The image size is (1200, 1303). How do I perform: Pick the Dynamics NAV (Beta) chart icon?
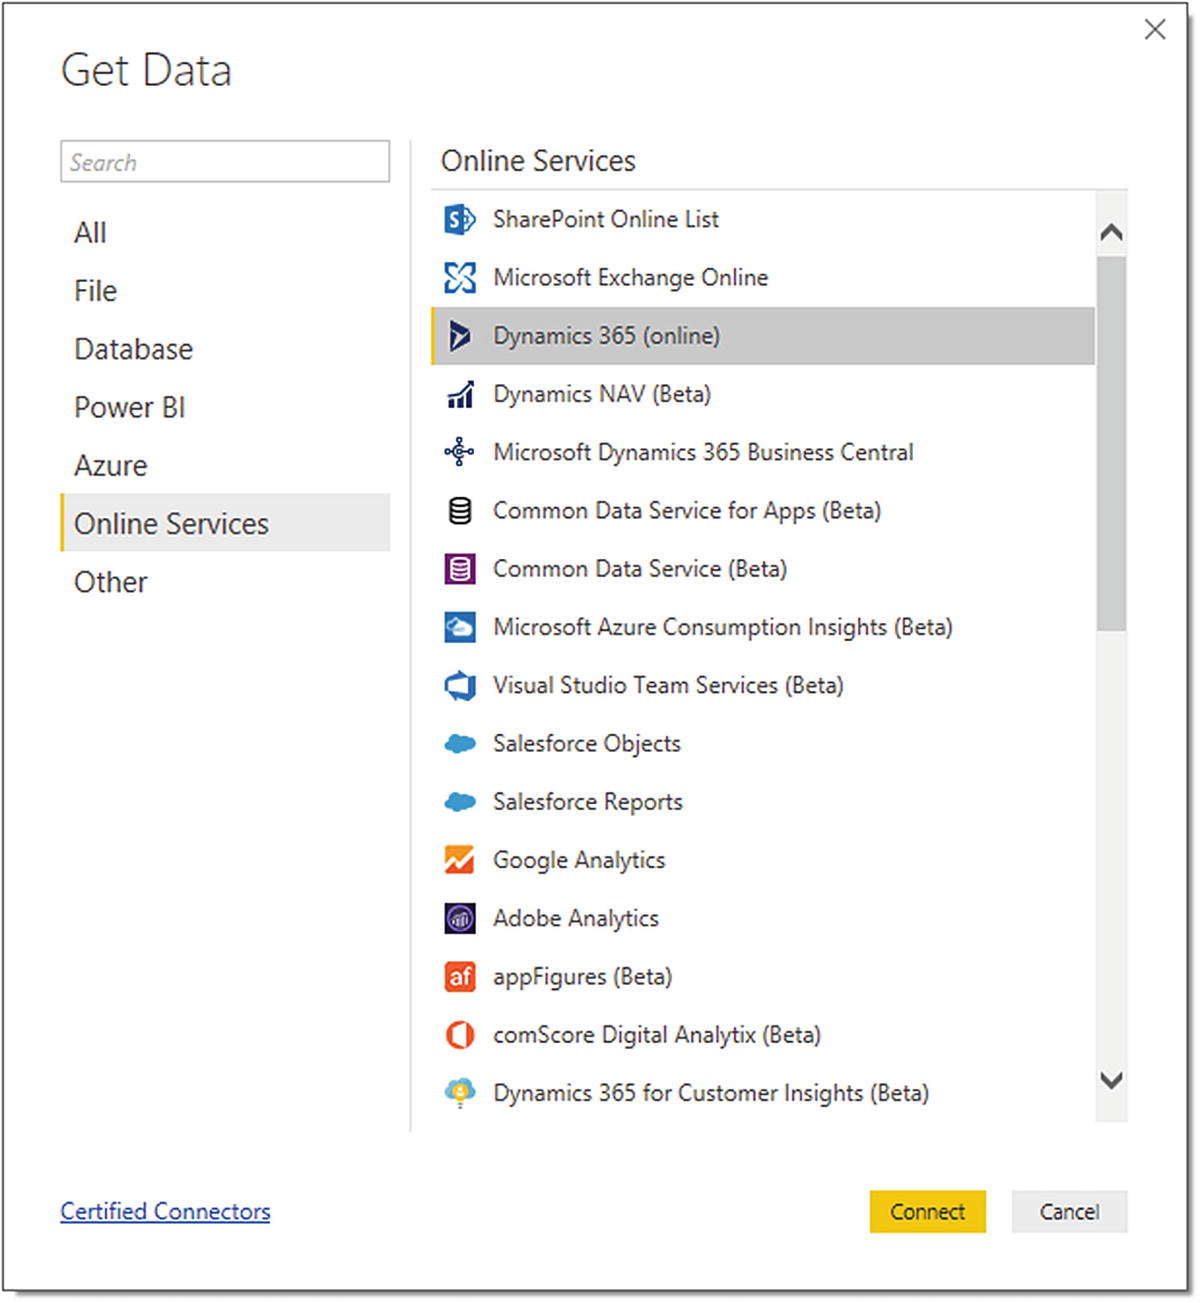tap(459, 394)
